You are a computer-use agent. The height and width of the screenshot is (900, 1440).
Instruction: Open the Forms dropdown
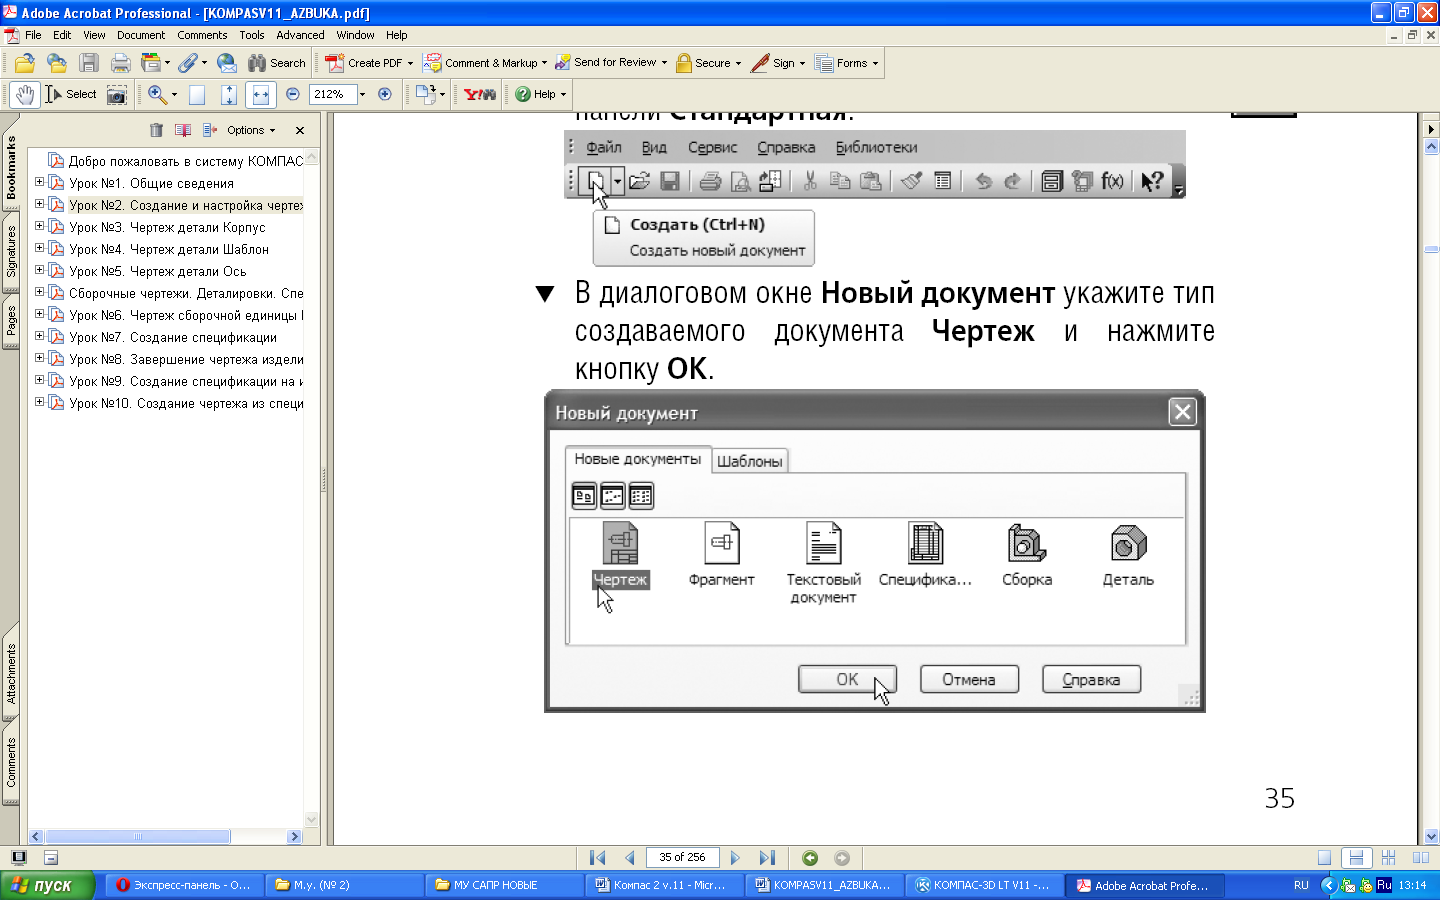click(x=875, y=63)
